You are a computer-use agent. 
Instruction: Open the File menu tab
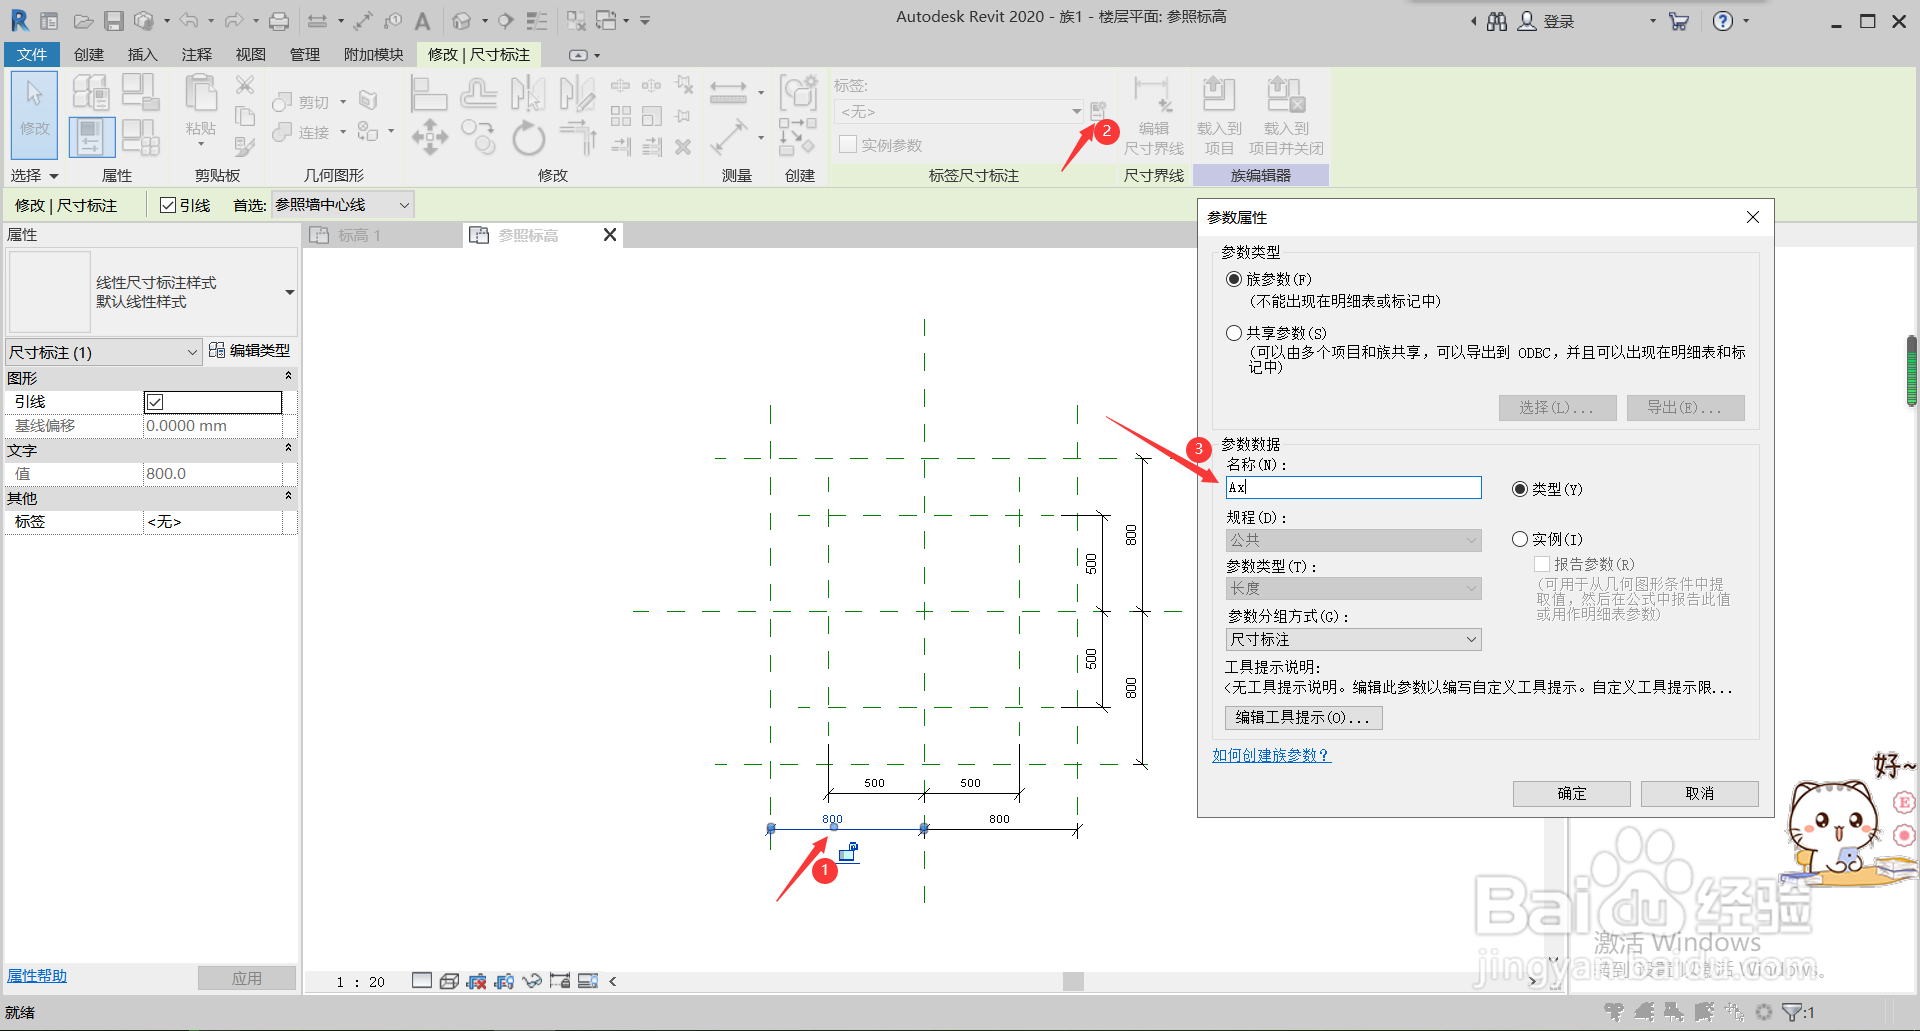[31, 54]
